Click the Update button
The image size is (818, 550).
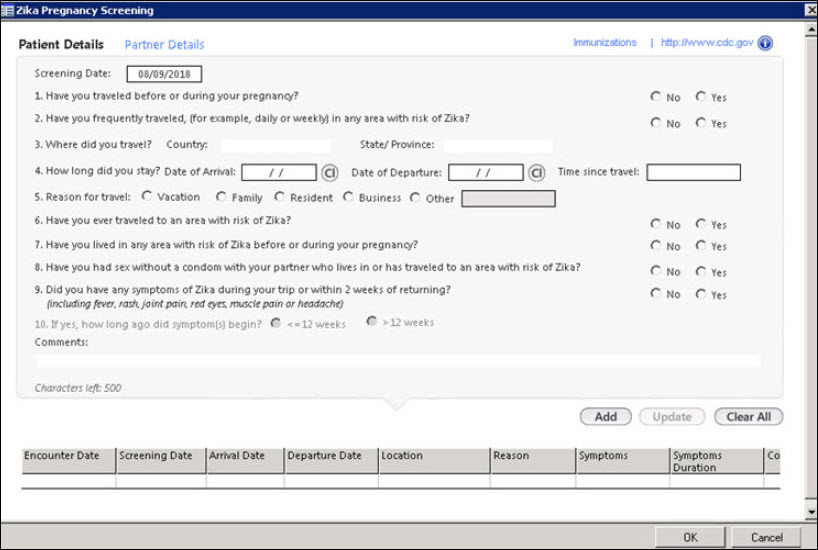(x=672, y=417)
